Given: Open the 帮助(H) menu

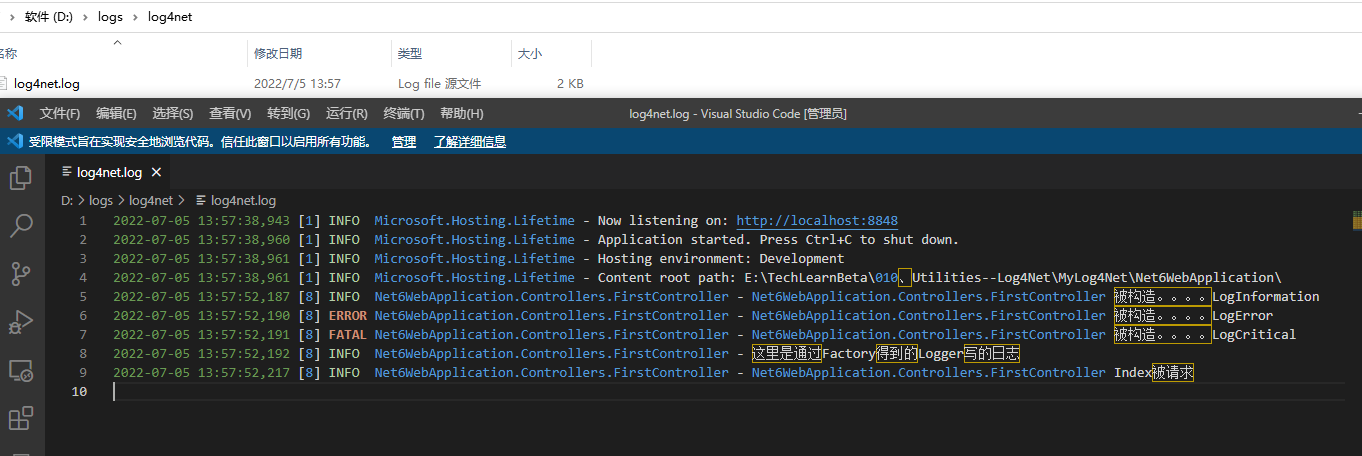Looking at the screenshot, I should pyautogui.click(x=461, y=114).
